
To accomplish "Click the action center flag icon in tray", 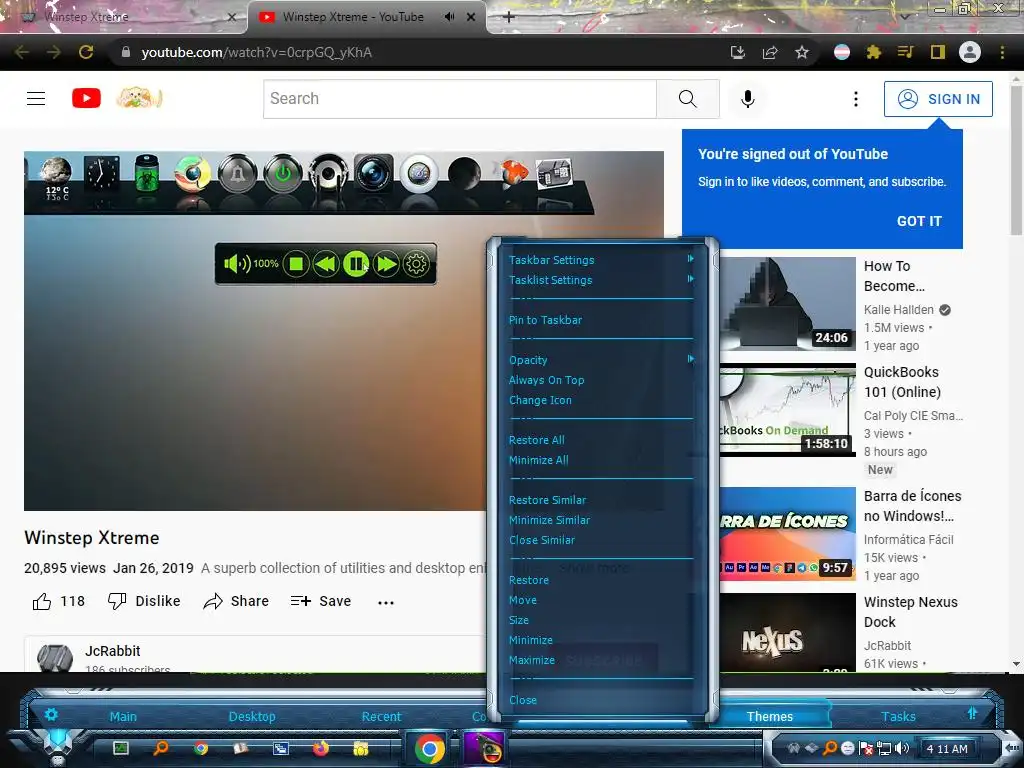I will click(866, 748).
